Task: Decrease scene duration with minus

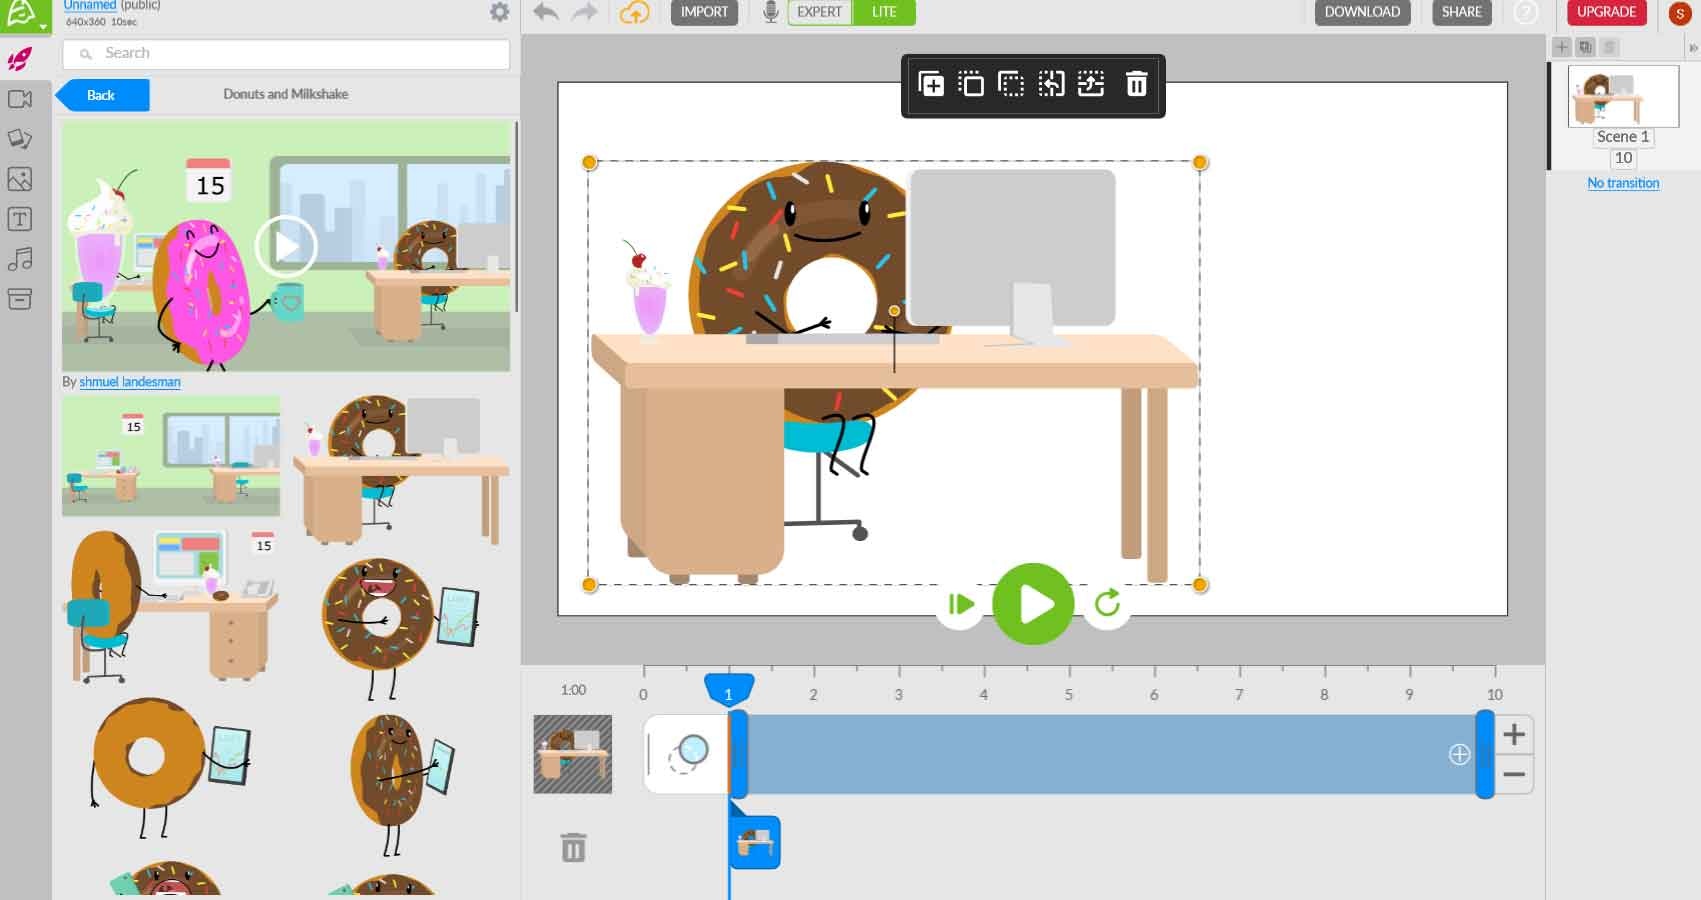Action: [1514, 774]
